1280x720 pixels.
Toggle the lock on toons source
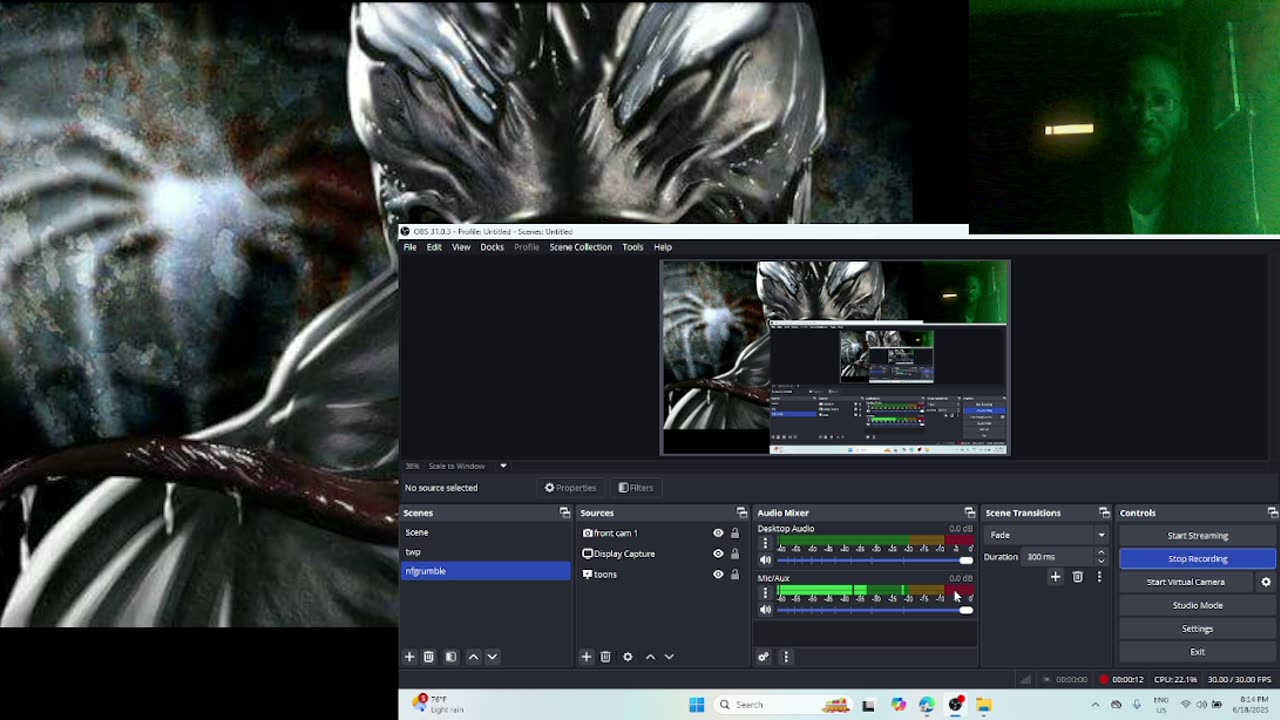pos(735,575)
